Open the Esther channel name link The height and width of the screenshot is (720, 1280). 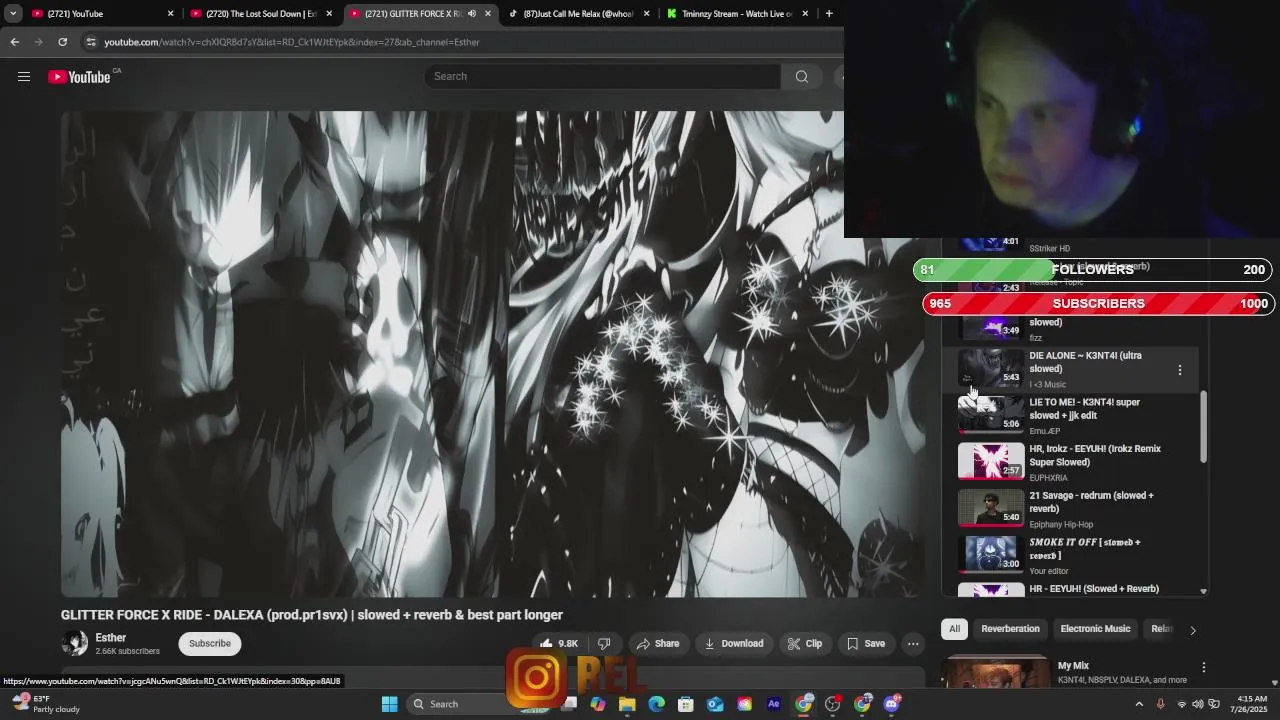pos(111,637)
